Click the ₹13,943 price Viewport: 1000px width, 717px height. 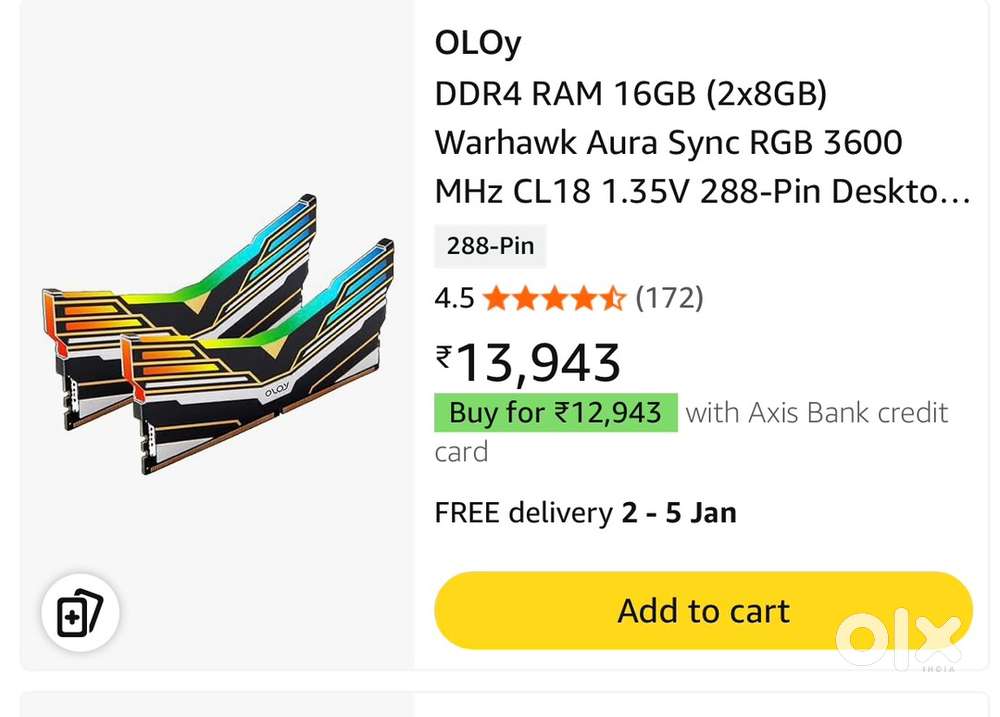coord(538,362)
